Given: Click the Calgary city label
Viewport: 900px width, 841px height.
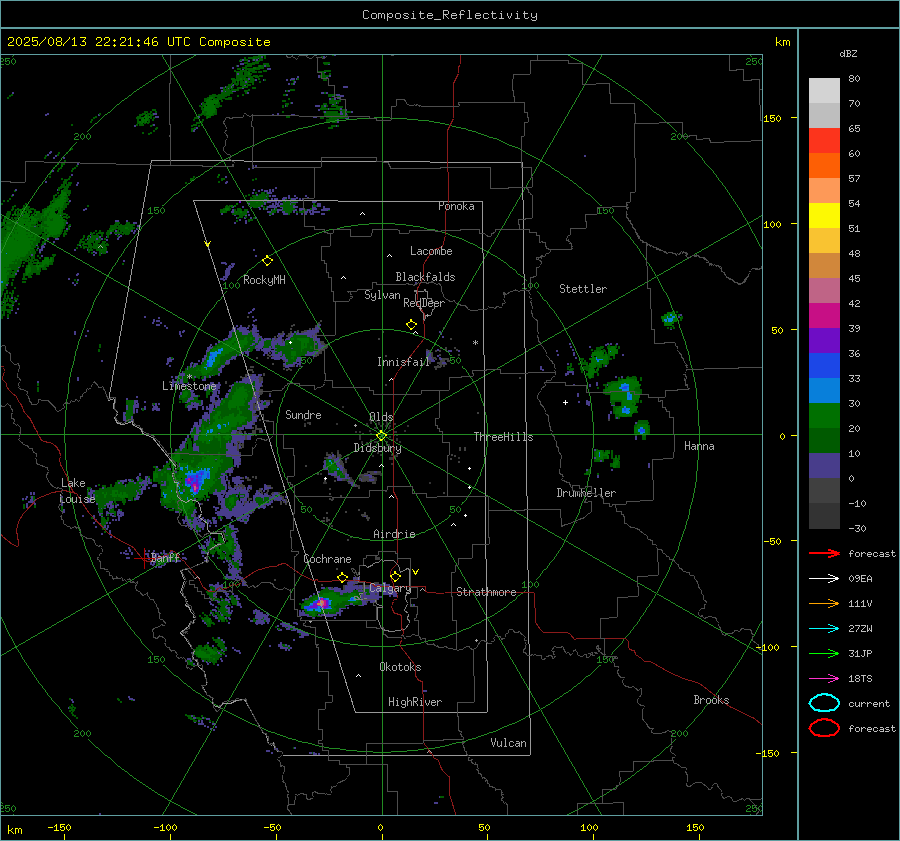Looking at the screenshot, I should pos(390,588).
